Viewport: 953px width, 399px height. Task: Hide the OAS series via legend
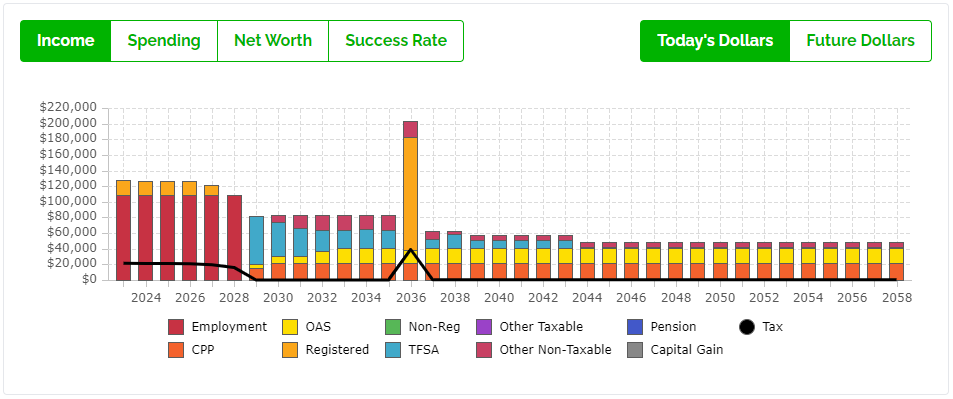pos(290,327)
